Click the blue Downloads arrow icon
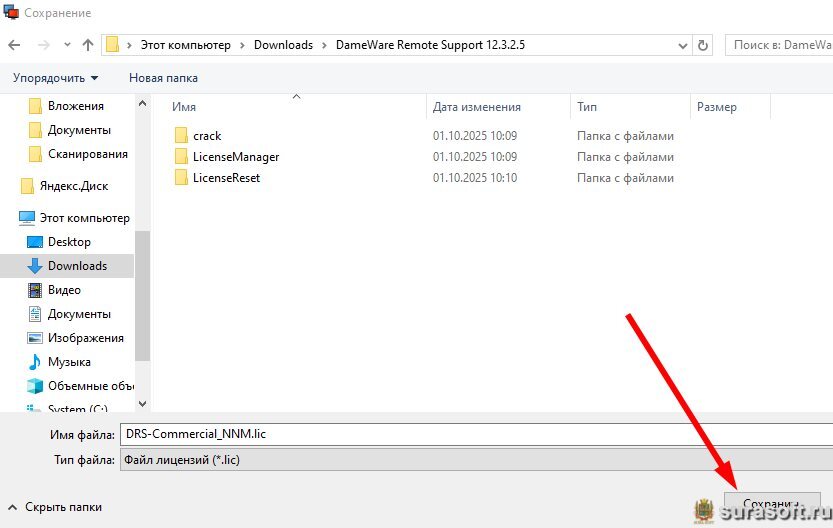 [x=35, y=266]
